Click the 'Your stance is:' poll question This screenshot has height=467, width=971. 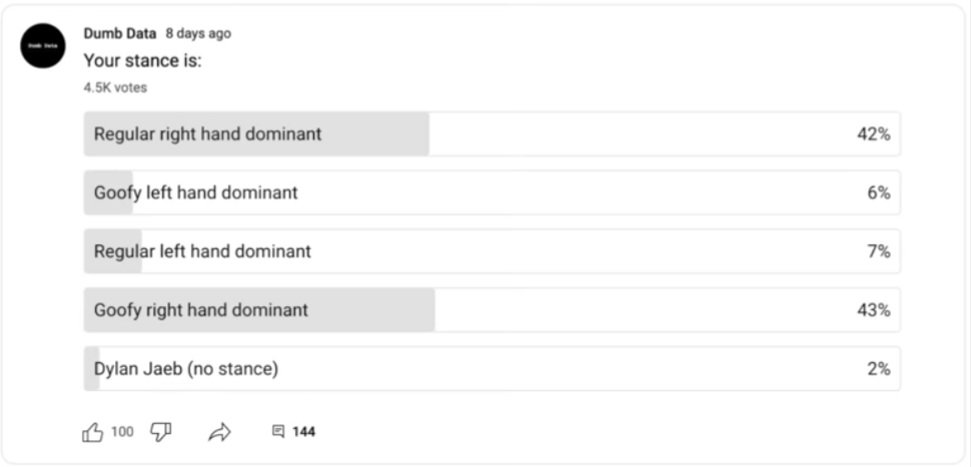click(x=142, y=61)
